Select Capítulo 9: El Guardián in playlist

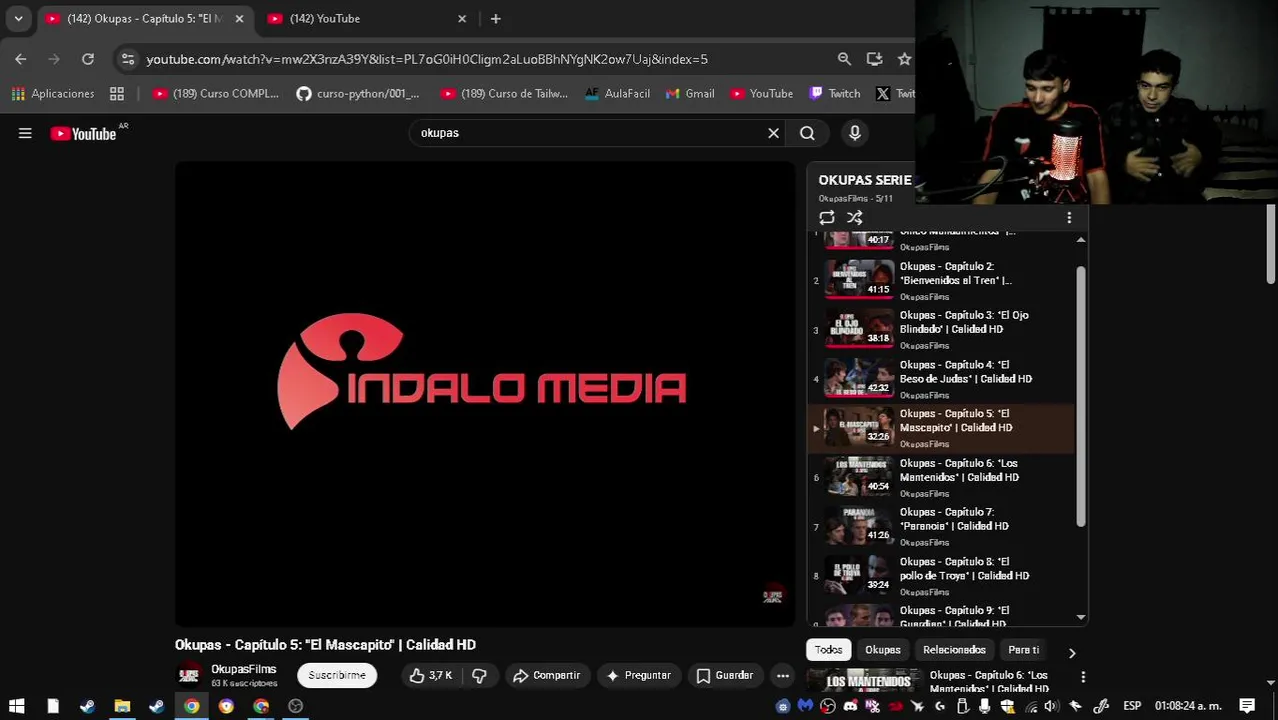click(x=940, y=615)
